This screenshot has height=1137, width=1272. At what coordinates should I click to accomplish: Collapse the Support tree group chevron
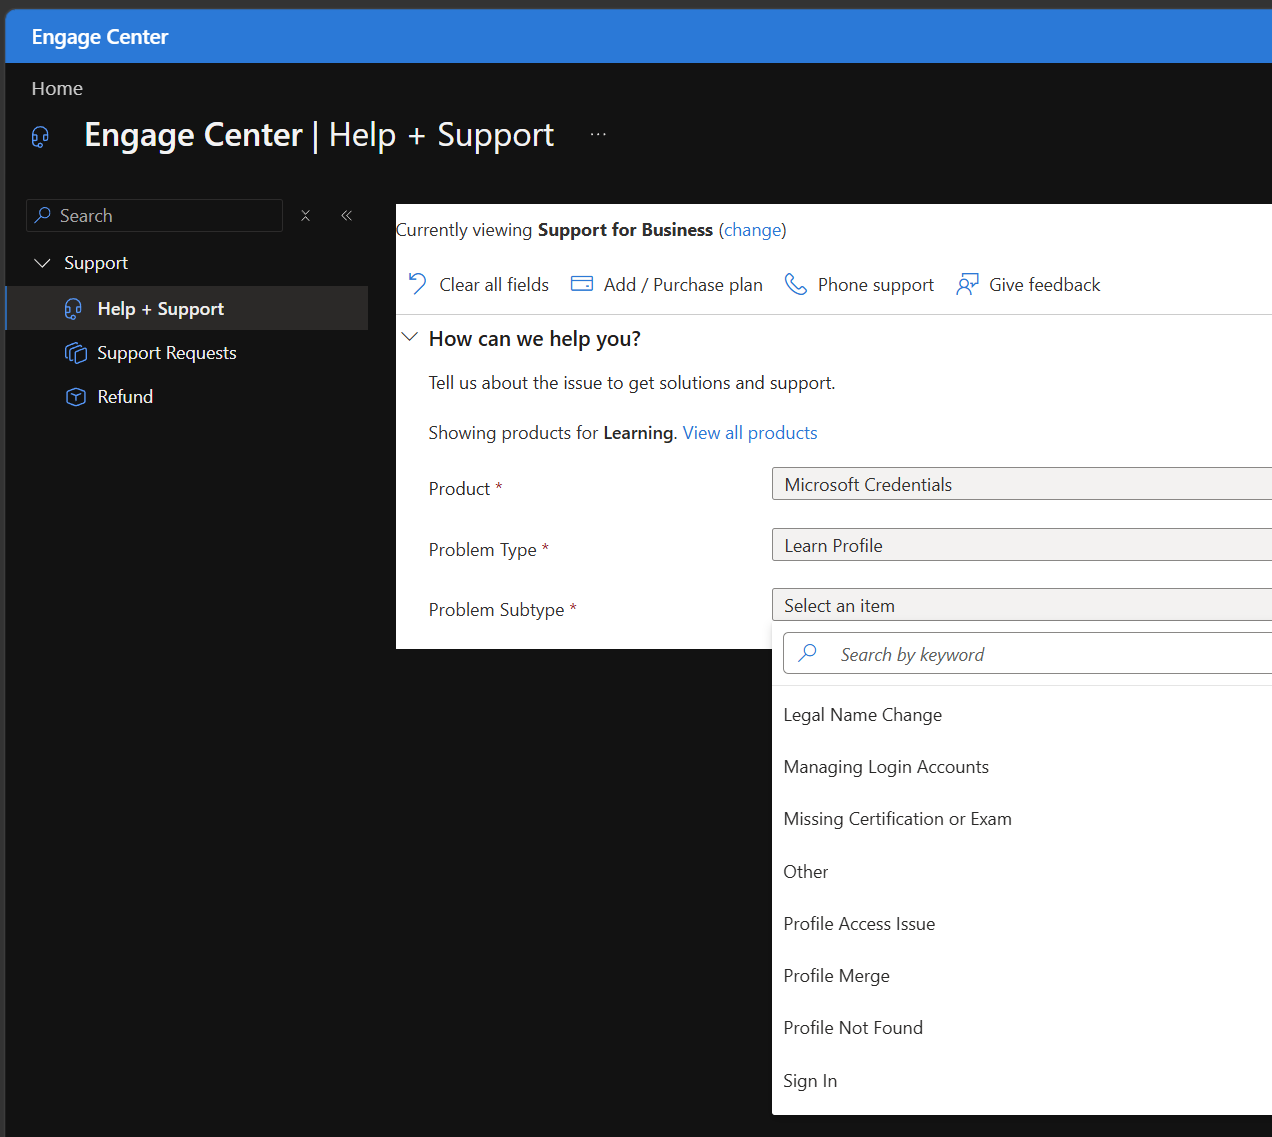click(42, 263)
